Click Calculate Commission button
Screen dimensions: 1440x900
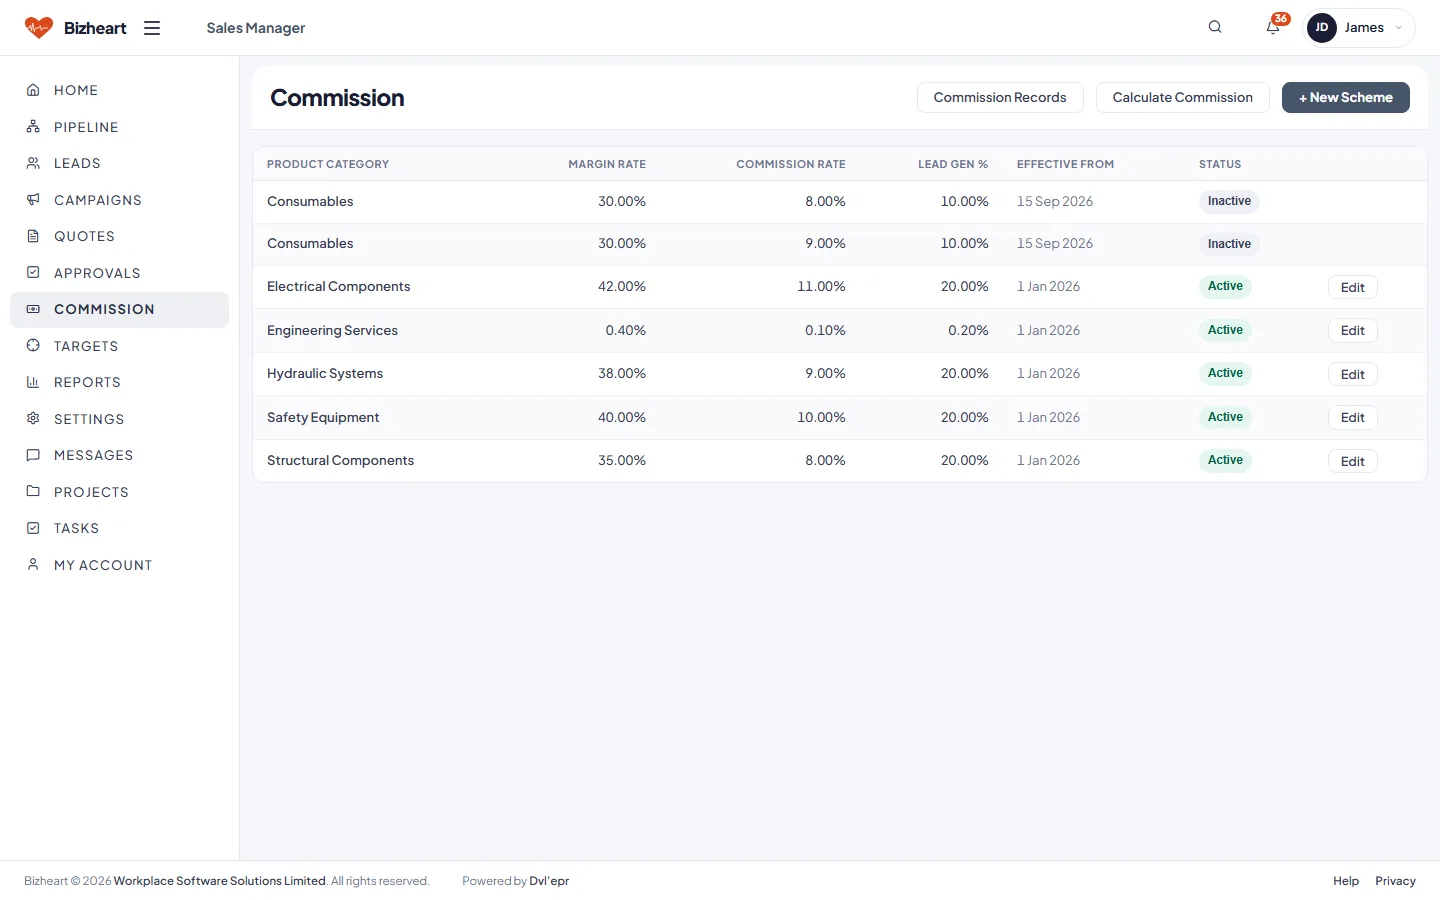pyautogui.click(x=1183, y=97)
